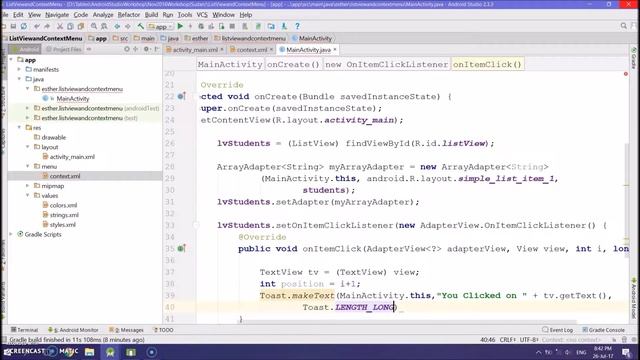Close the MainActivity.java tab
This screenshot has height=360, width=640.
(x=335, y=49)
